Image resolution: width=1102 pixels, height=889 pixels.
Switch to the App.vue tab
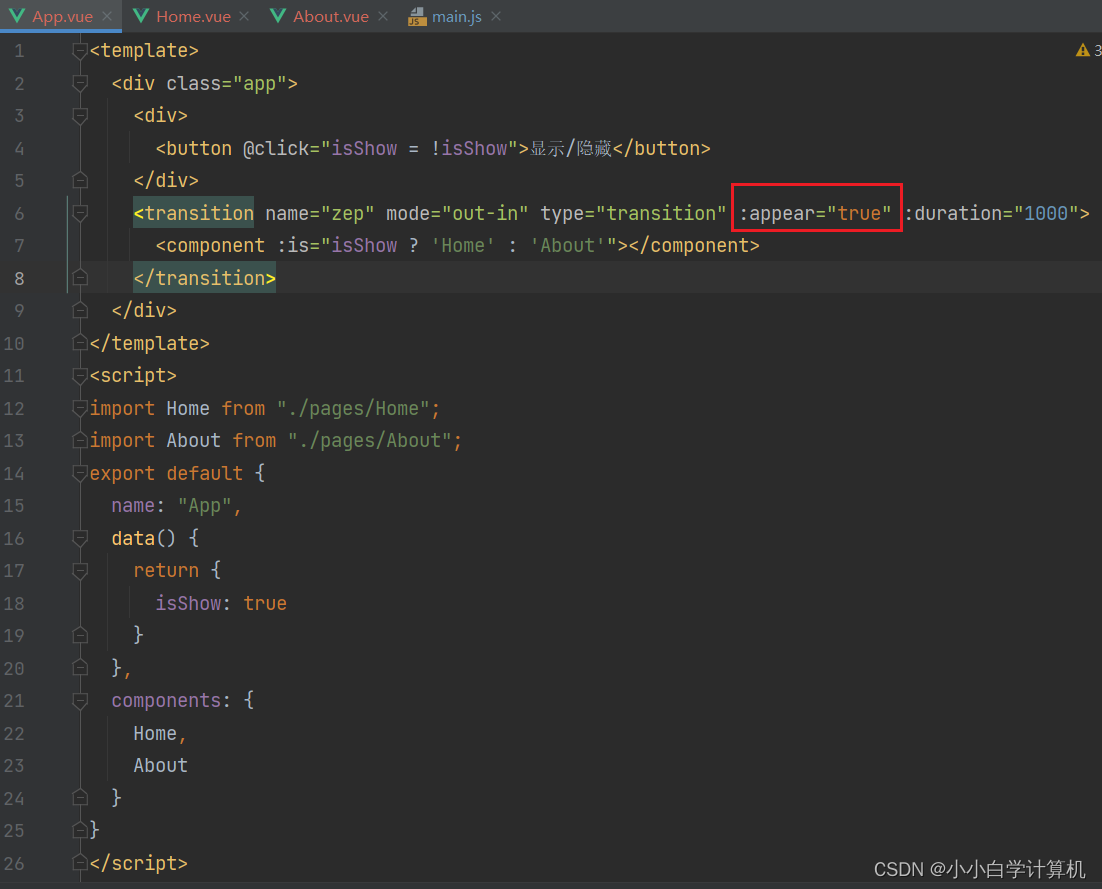coord(62,16)
